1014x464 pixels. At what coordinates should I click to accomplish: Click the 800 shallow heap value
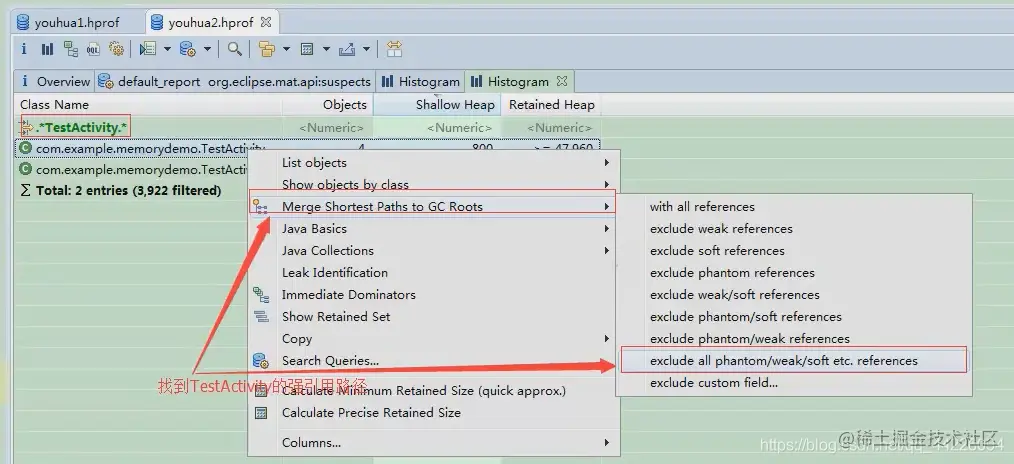[x=482, y=148]
